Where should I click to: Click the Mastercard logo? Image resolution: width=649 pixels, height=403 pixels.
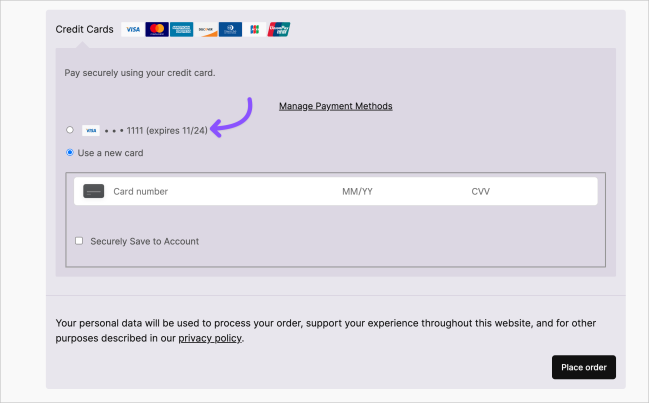[156, 30]
